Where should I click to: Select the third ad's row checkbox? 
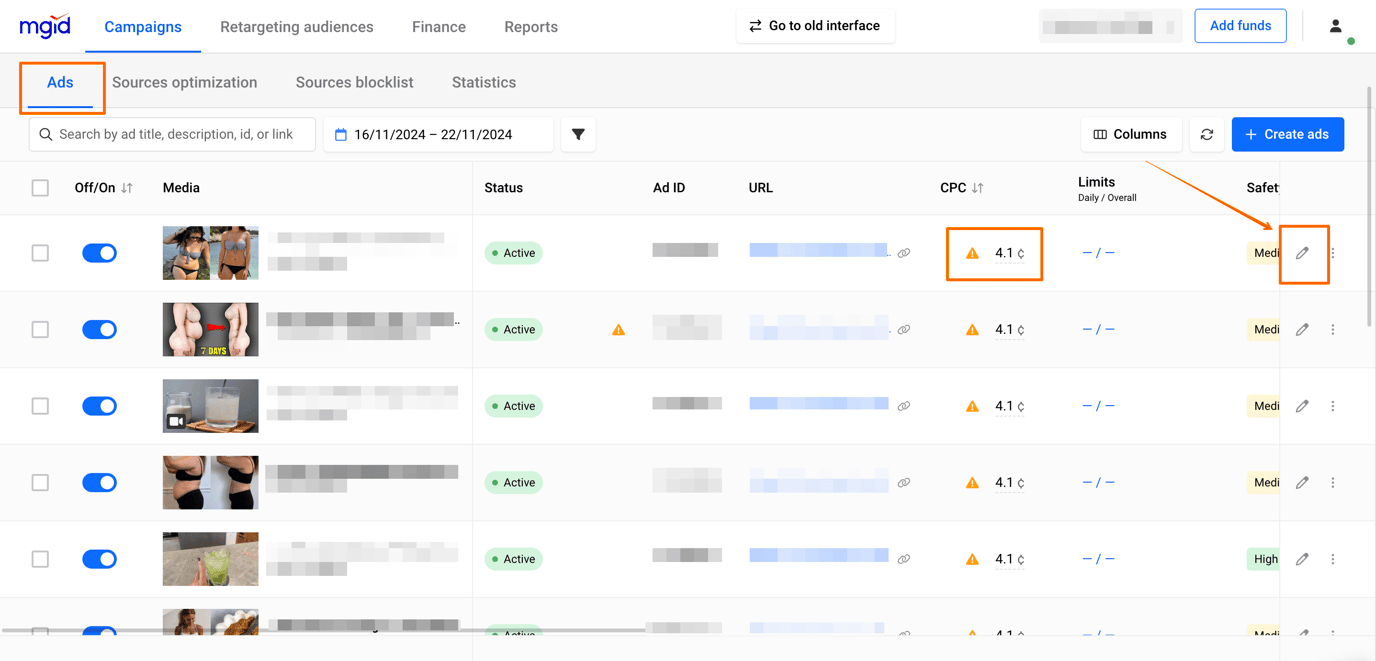(x=40, y=405)
